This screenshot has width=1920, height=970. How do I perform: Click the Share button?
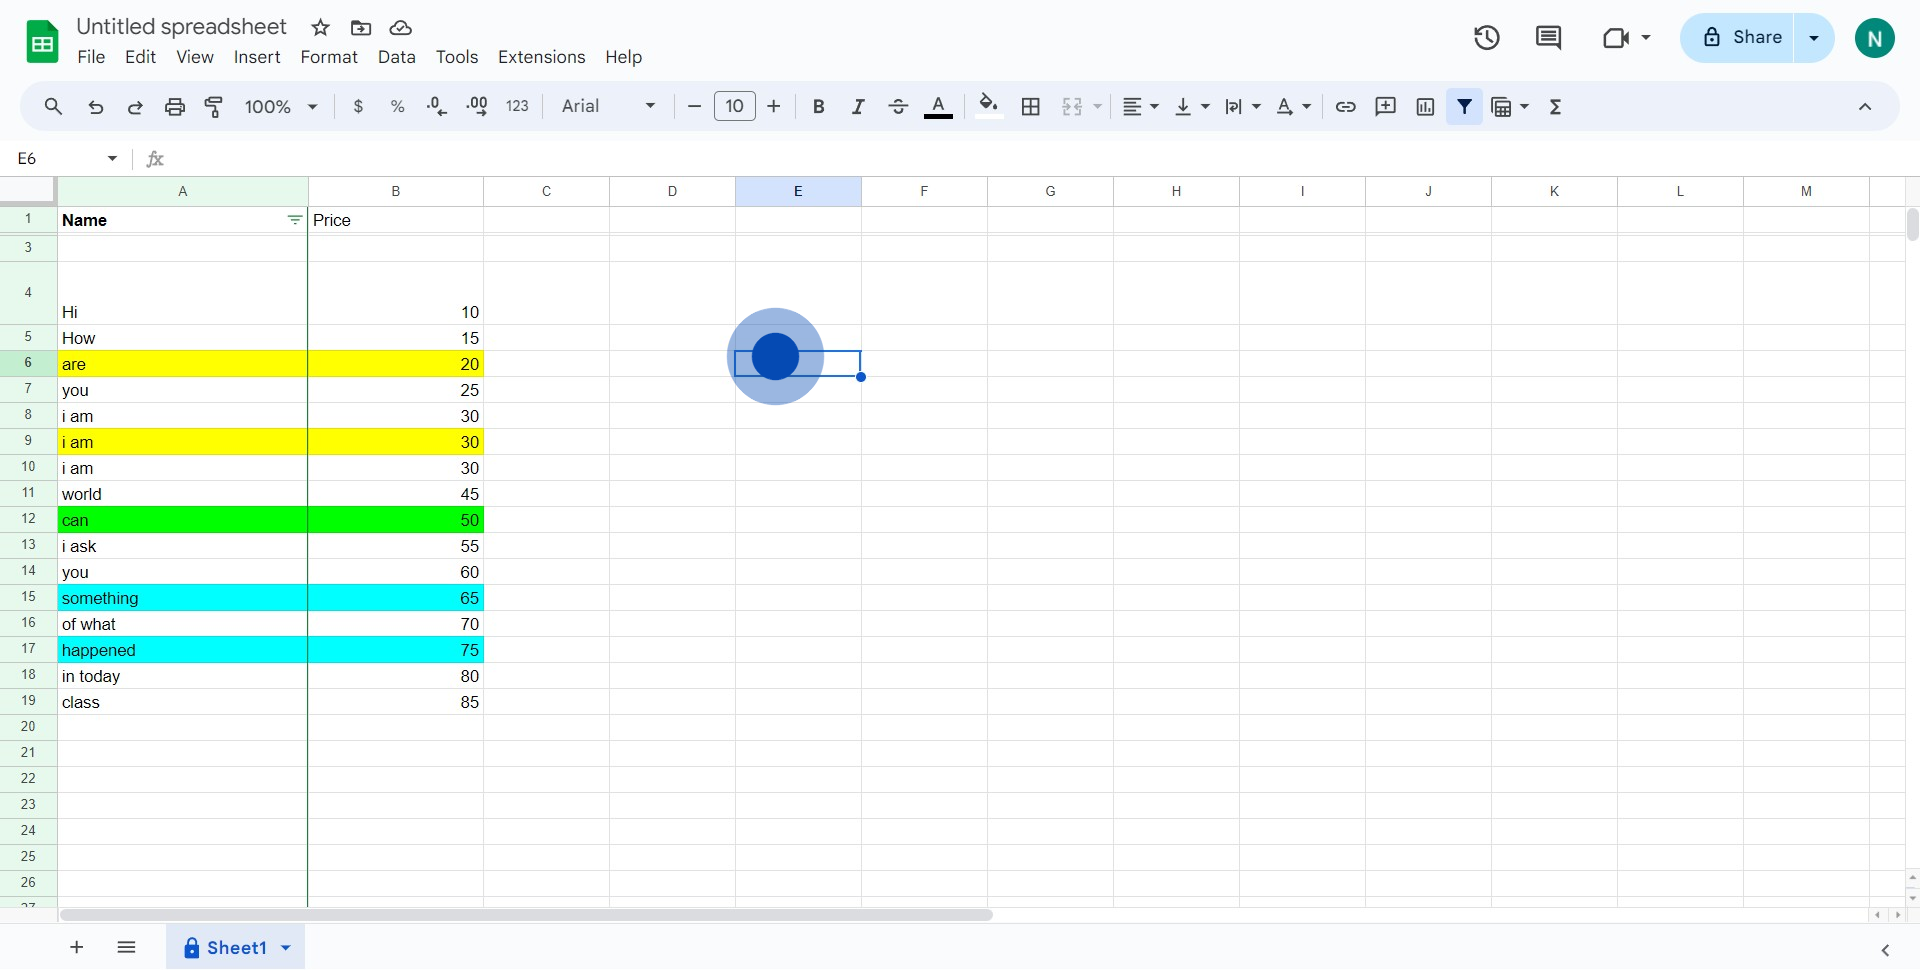click(1741, 38)
